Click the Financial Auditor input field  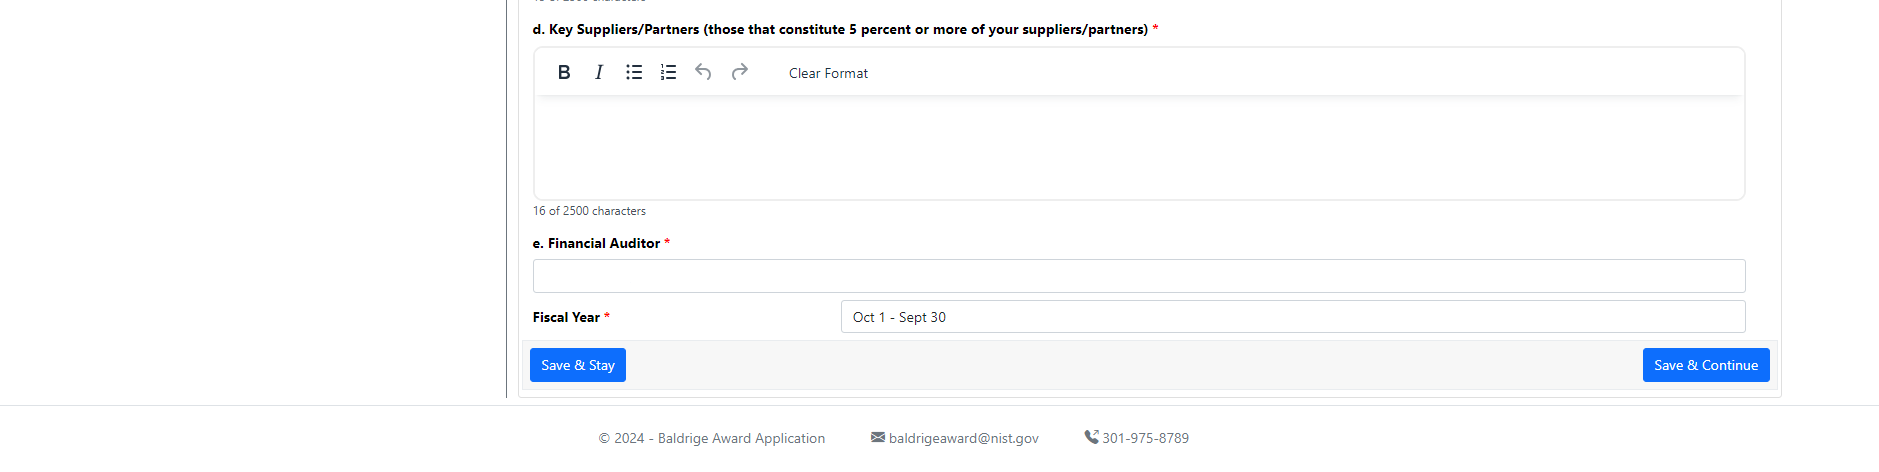(1138, 276)
